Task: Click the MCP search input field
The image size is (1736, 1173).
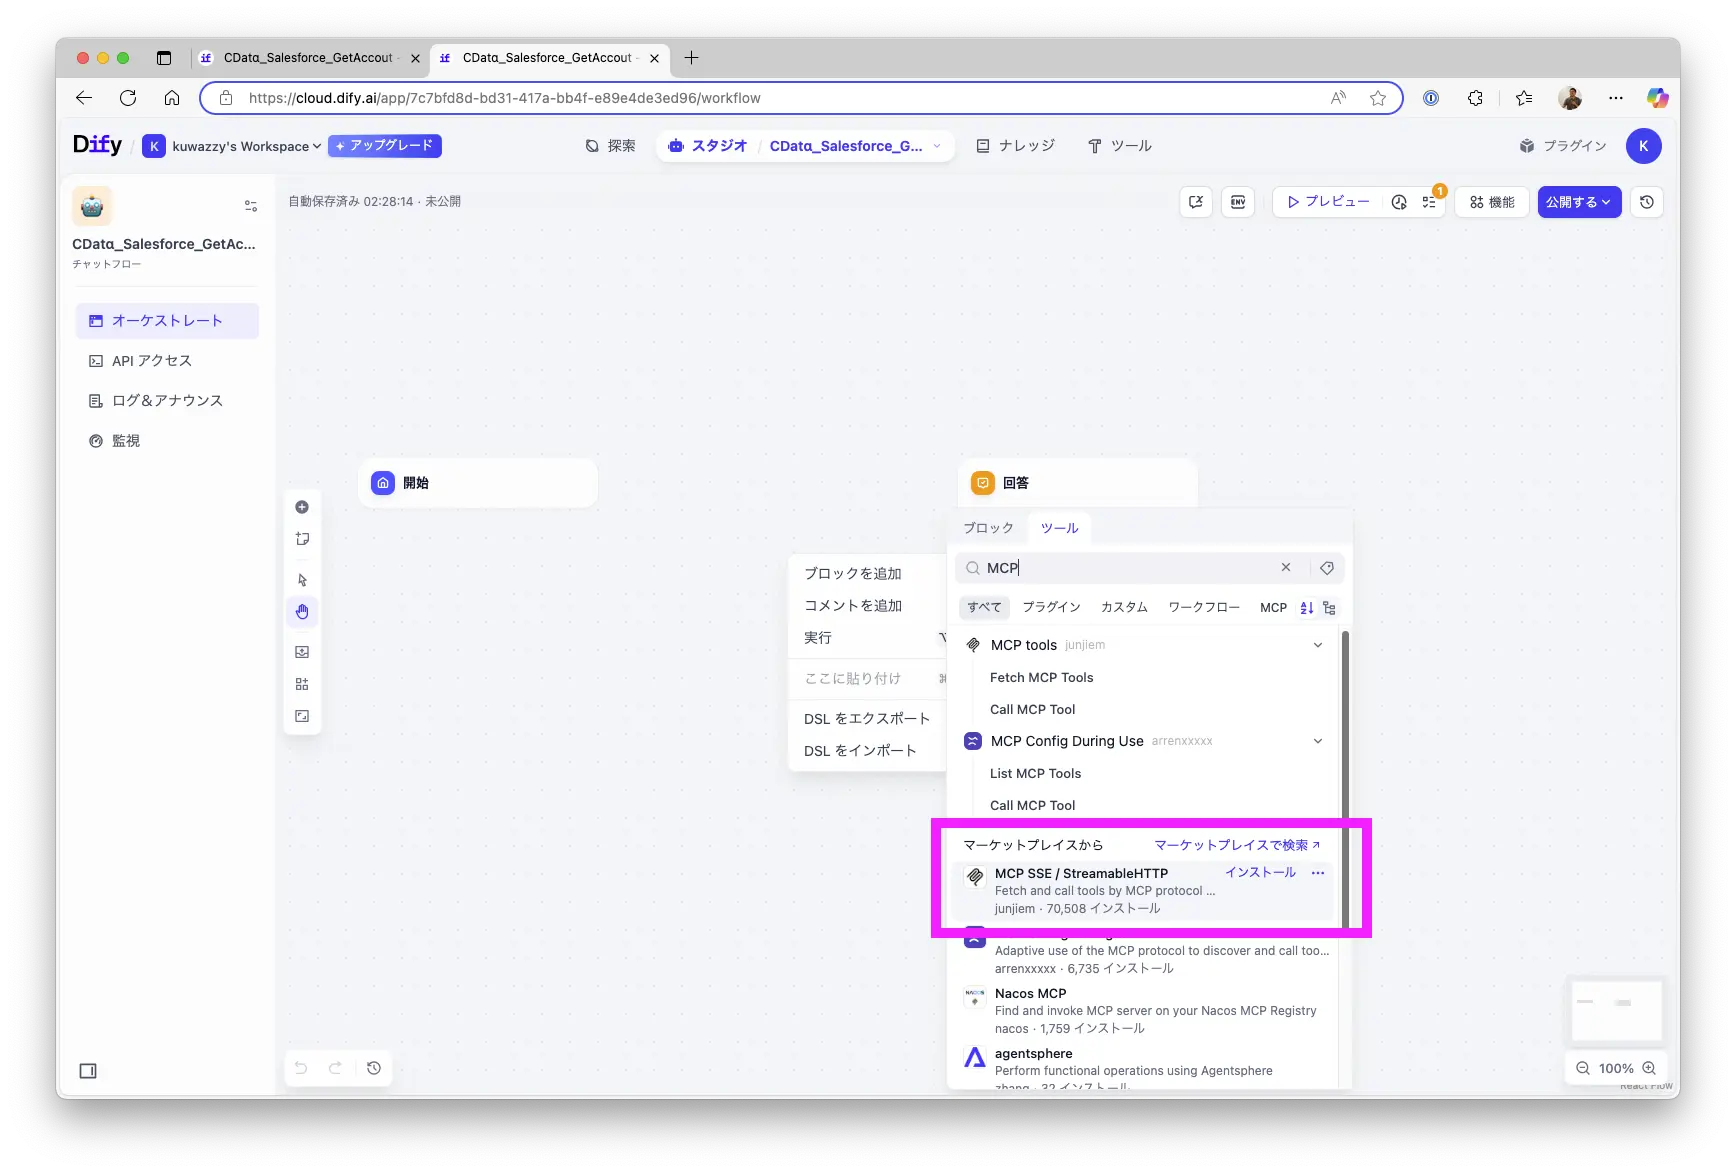Action: click(x=1127, y=568)
